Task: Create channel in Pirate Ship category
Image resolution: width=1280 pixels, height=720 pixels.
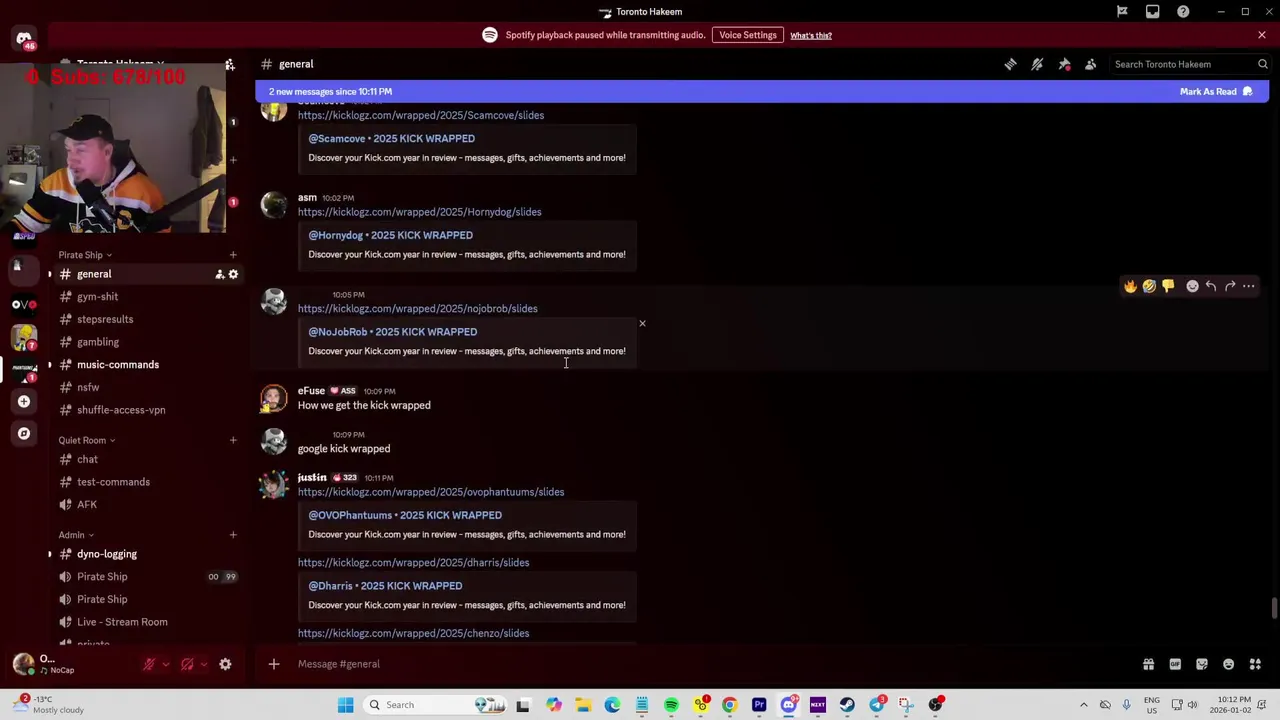Action: point(233,255)
